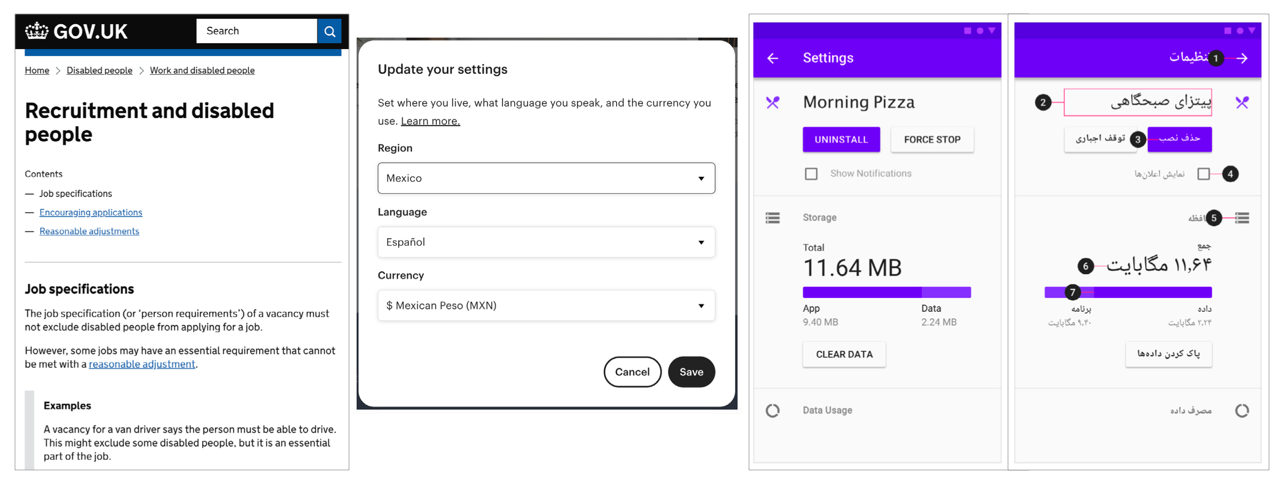
Task: Click the Data Usage circle icon
Action: [773, 410]
